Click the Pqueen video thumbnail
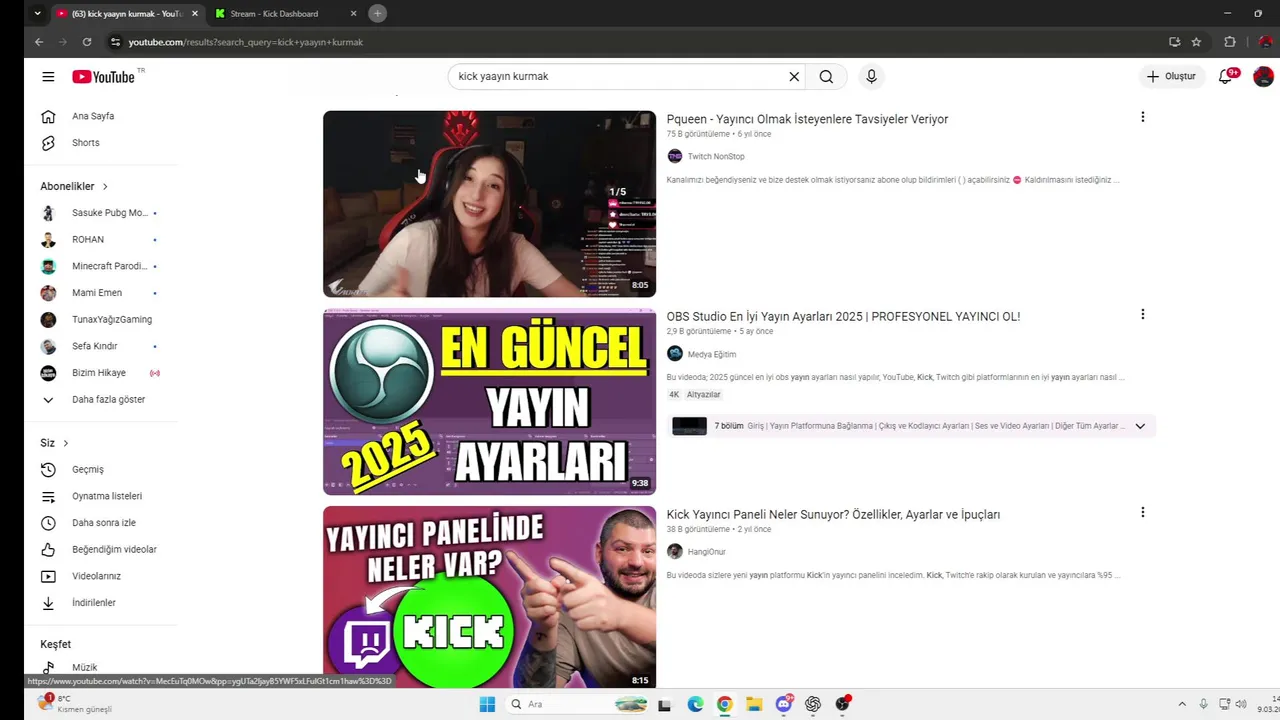1280x720 pixels. coord(489,204)
